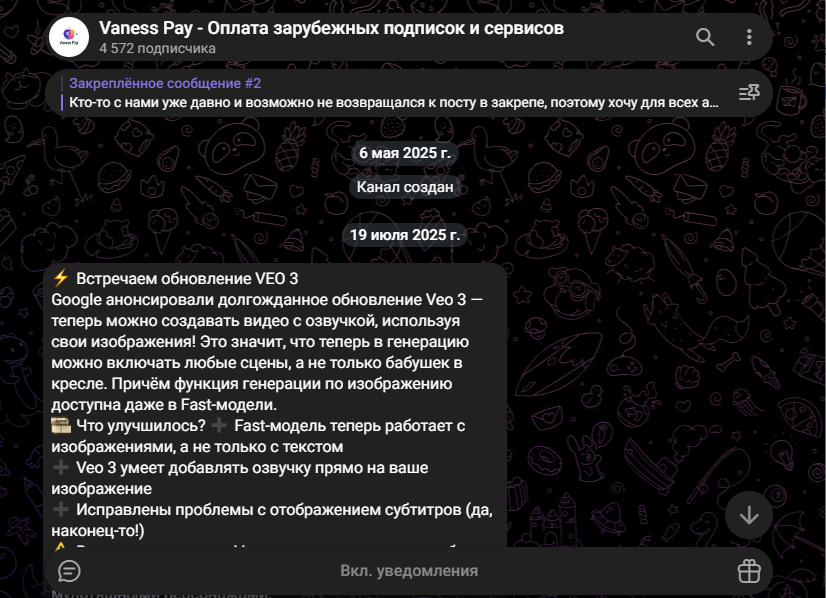Click the 'Канал создан' service message
Screen dimensions: 826x598
pos(405,187)
